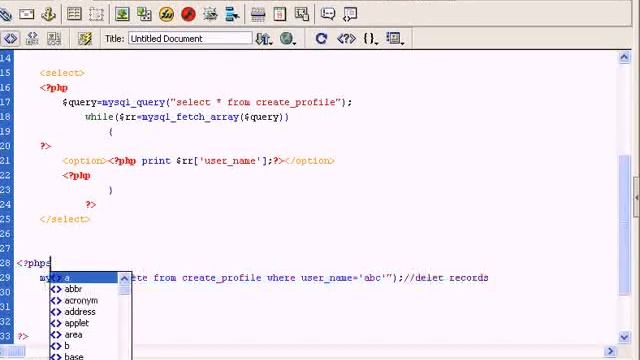
Task: Click 'mysql_fetch_array' in the while statement
Action: click(x=190, y=117)
